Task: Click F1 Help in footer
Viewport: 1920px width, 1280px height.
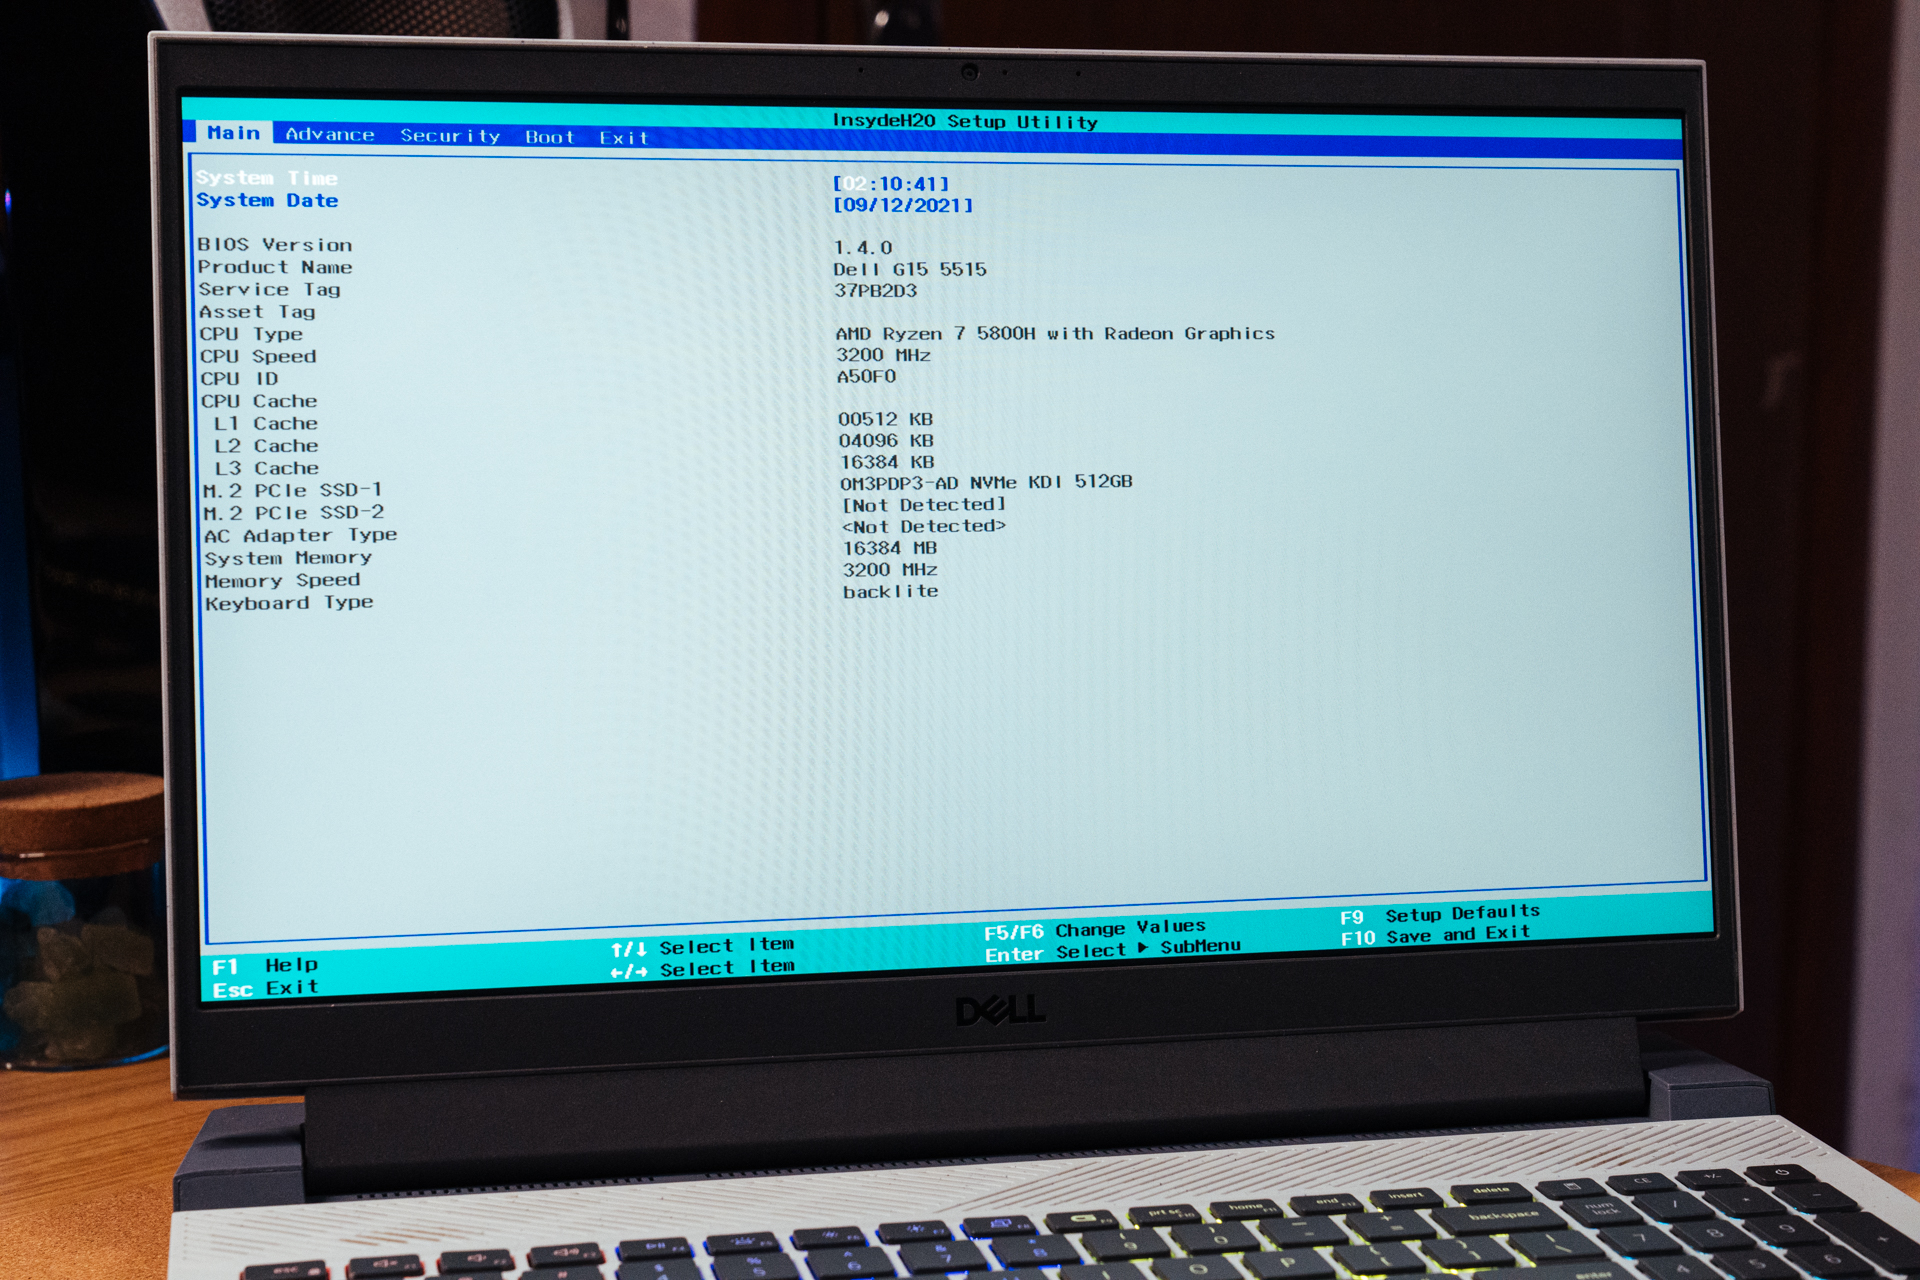Action: coord(265,966)
